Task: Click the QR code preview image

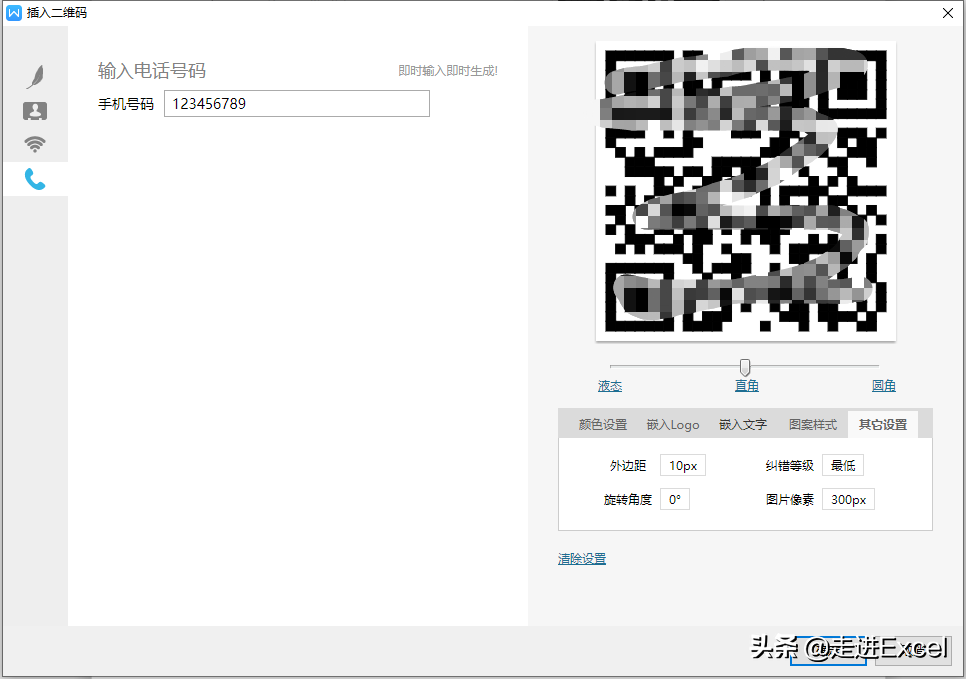Action: click(745, 191)
